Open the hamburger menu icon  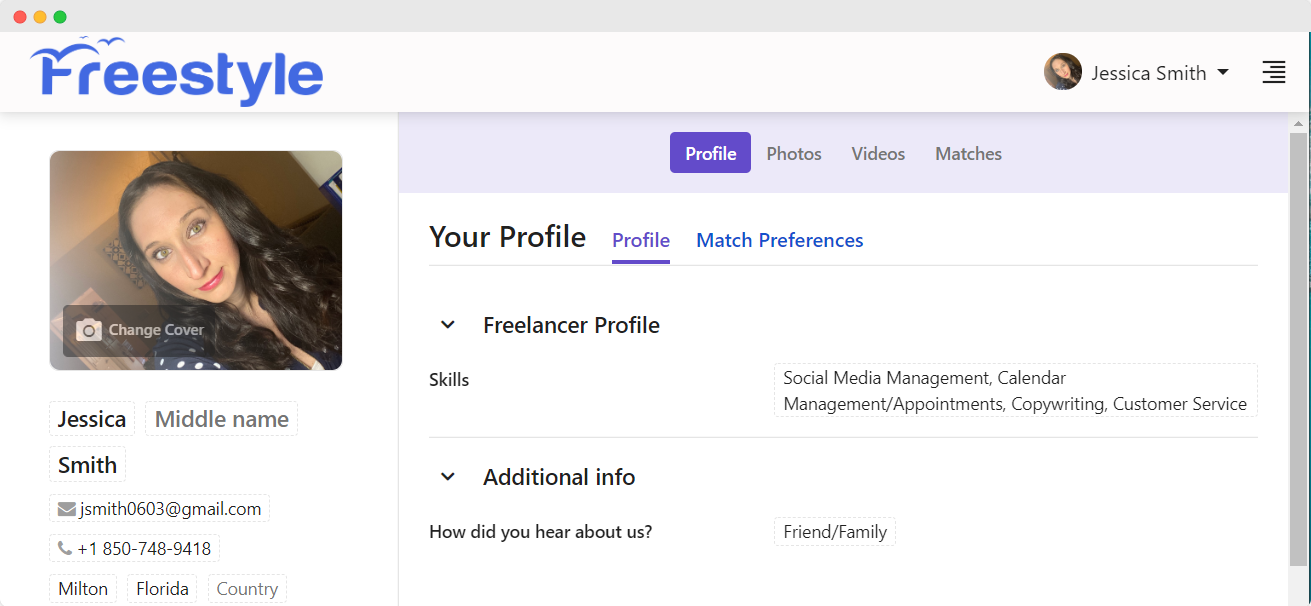coord(1273,72)
